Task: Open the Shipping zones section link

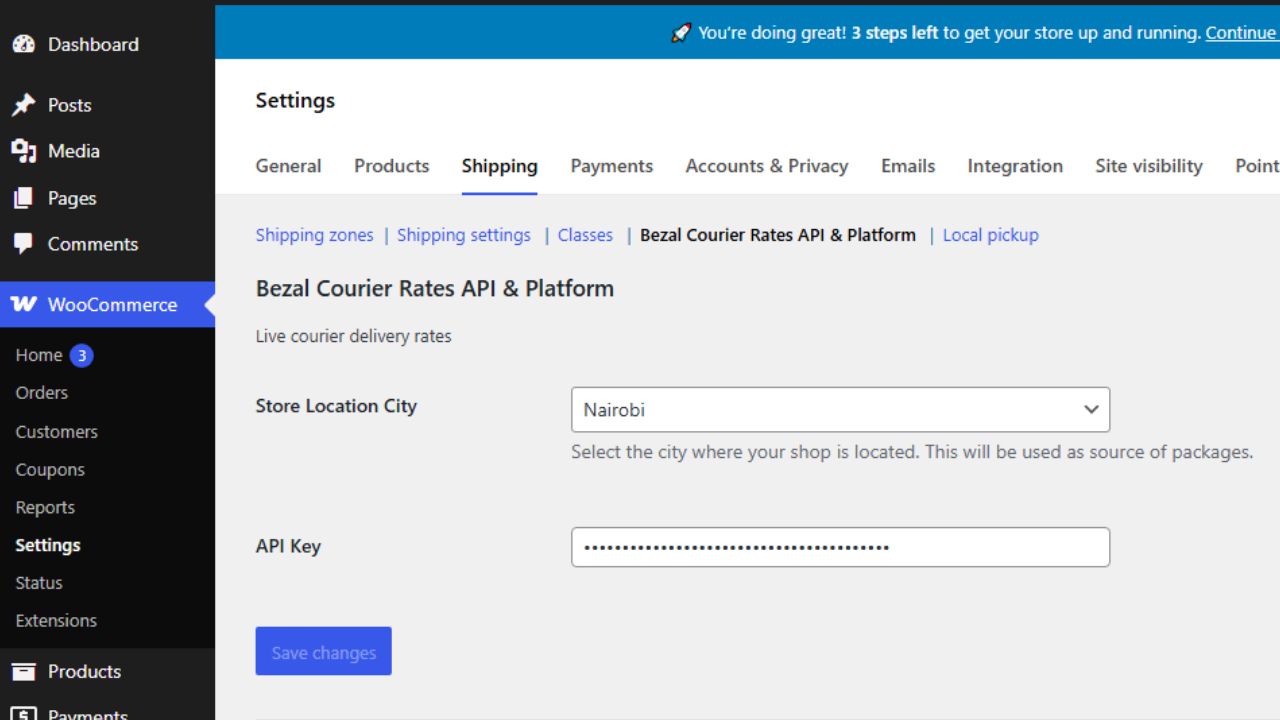Action: 315,235
